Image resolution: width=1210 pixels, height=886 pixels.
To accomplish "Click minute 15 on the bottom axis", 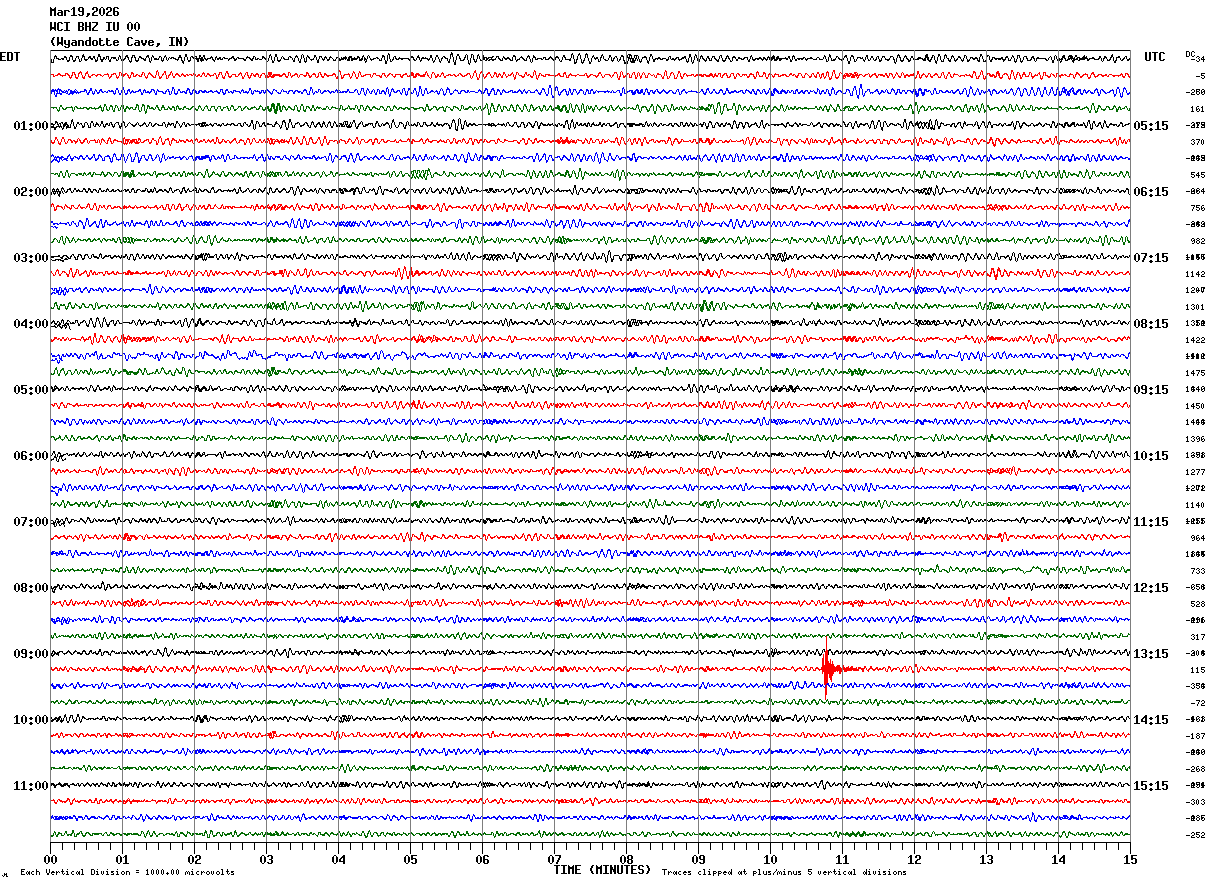I will pos(1129,859).
